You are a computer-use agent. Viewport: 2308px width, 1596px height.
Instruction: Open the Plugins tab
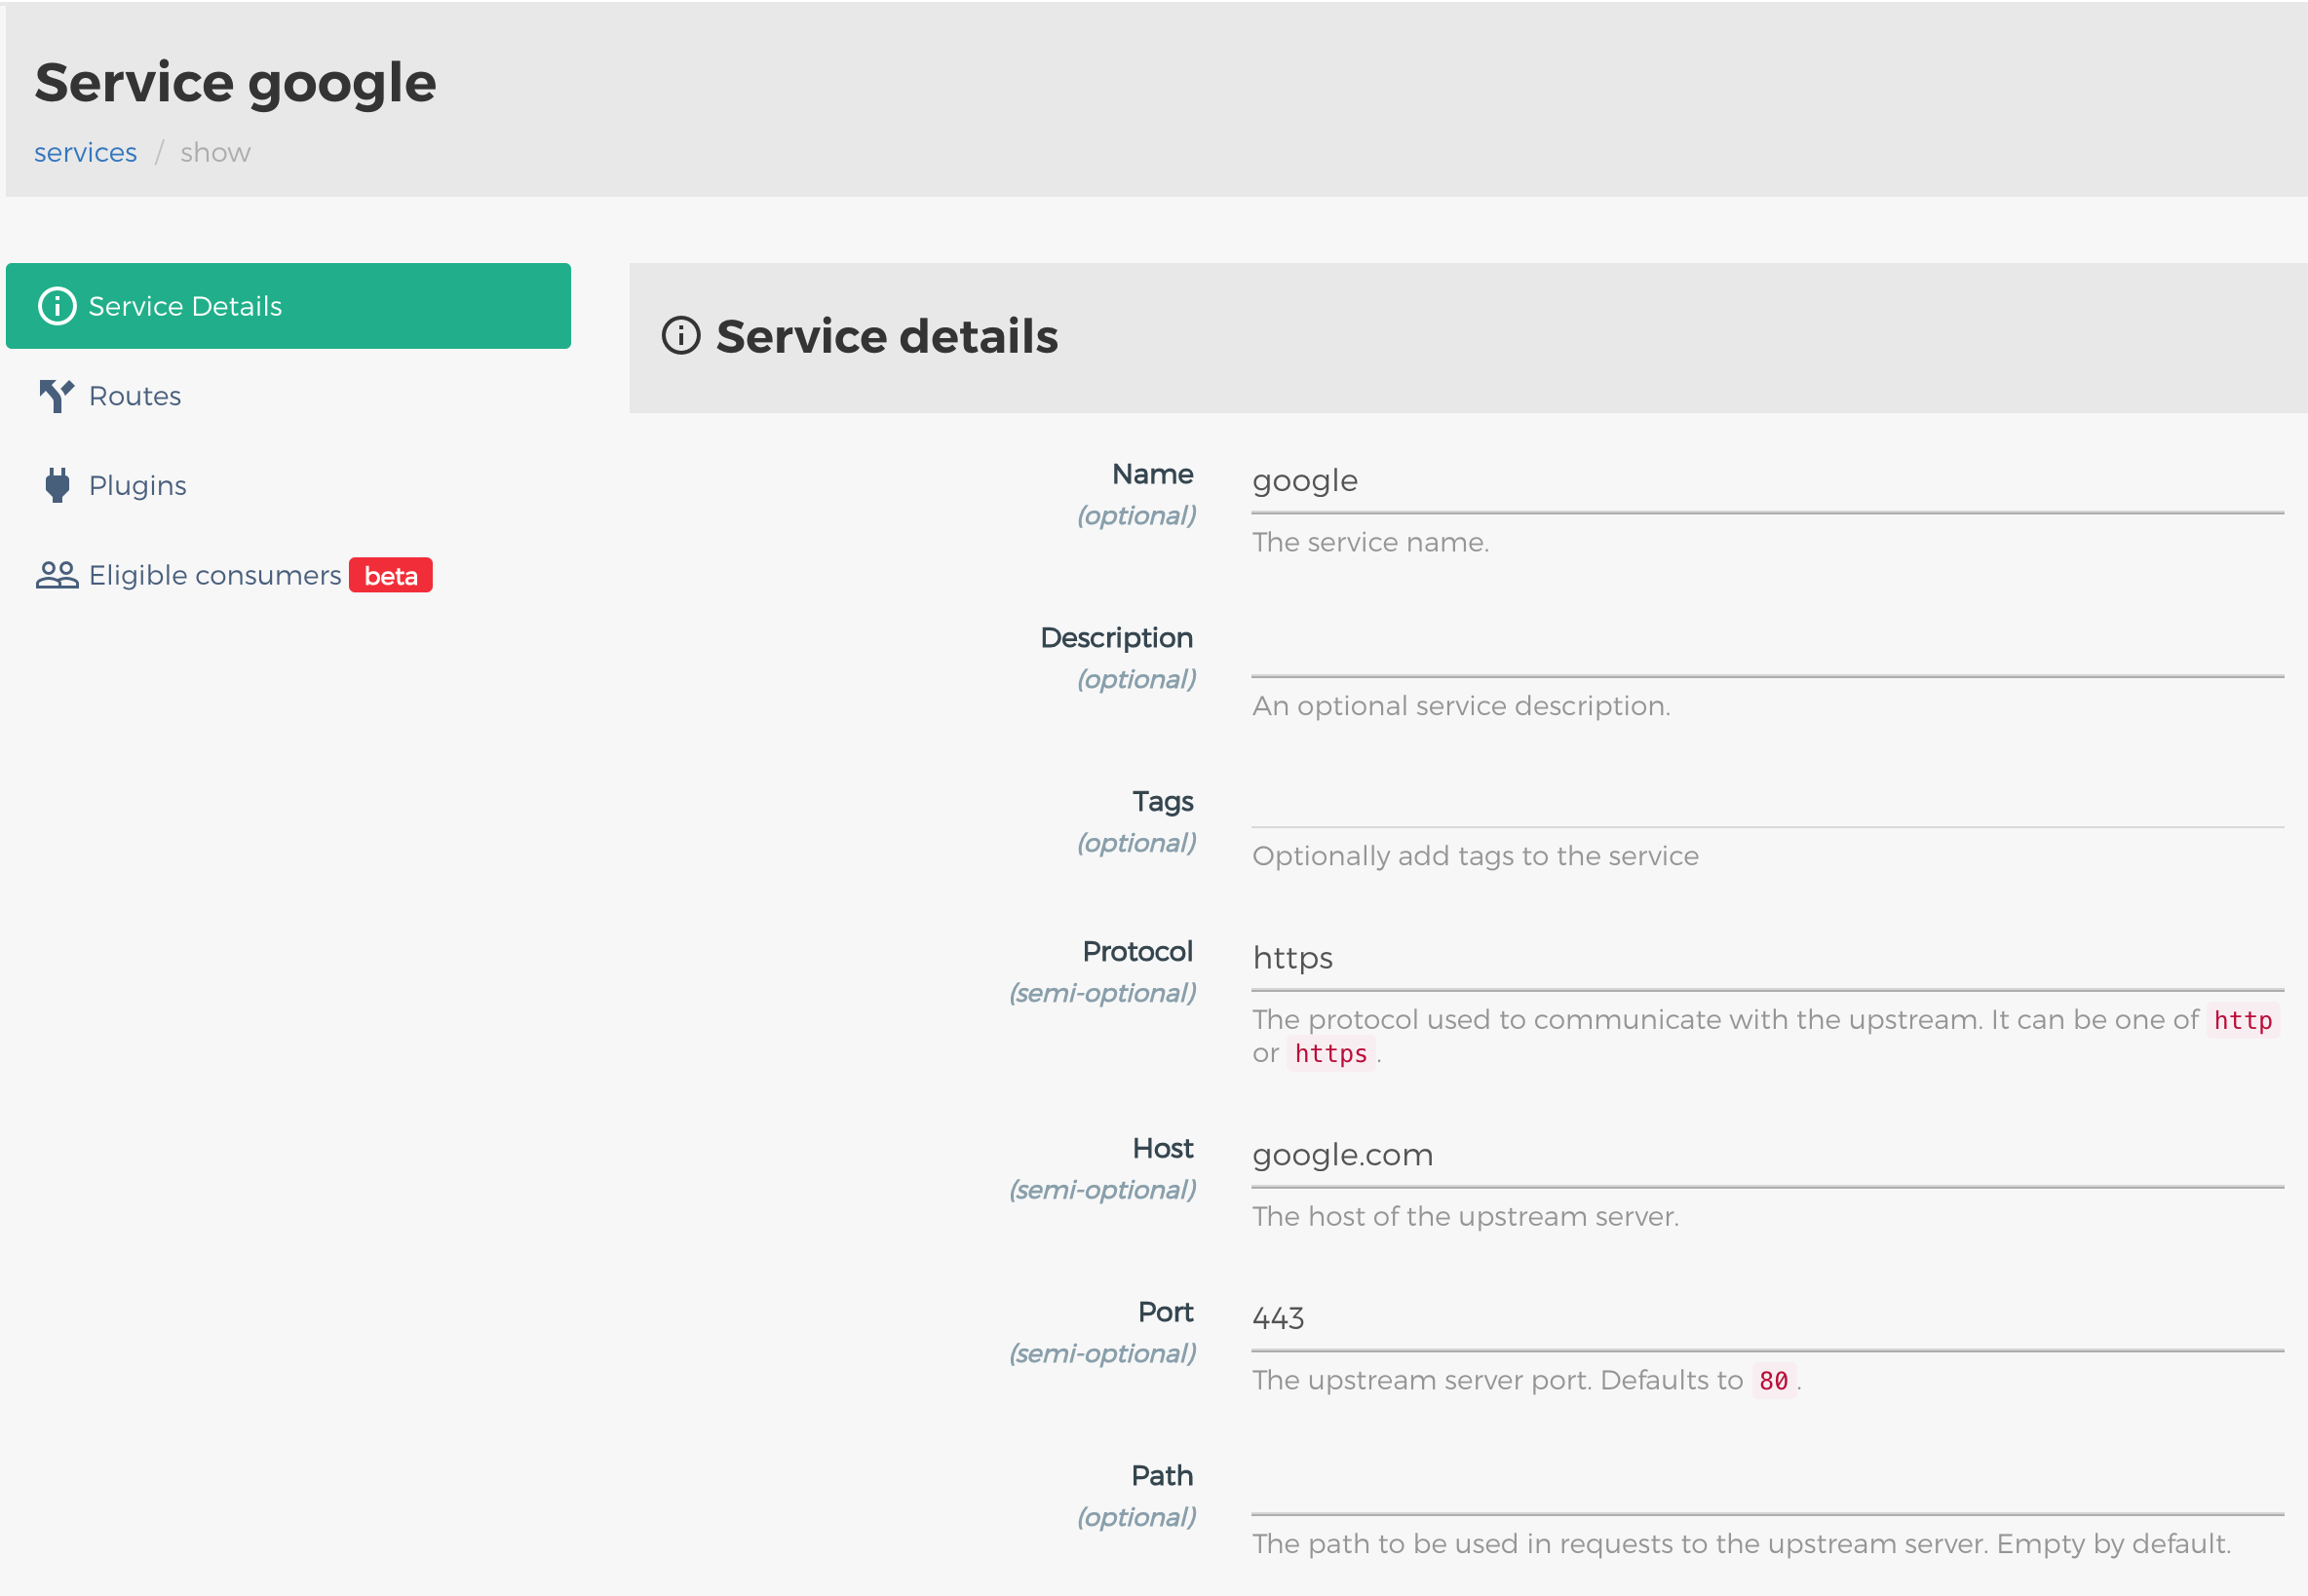point(288,485)
